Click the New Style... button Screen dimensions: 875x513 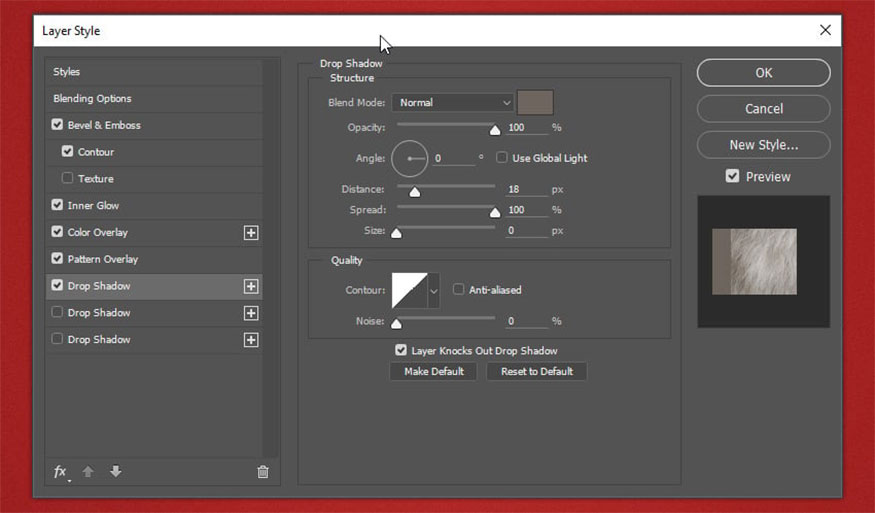[x=763, y=145]
